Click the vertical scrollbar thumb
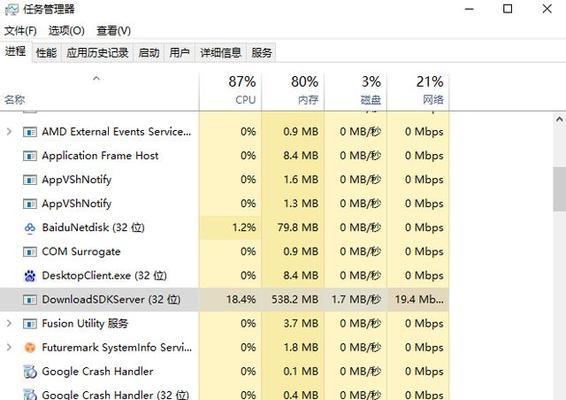 [x=559, y=189]
